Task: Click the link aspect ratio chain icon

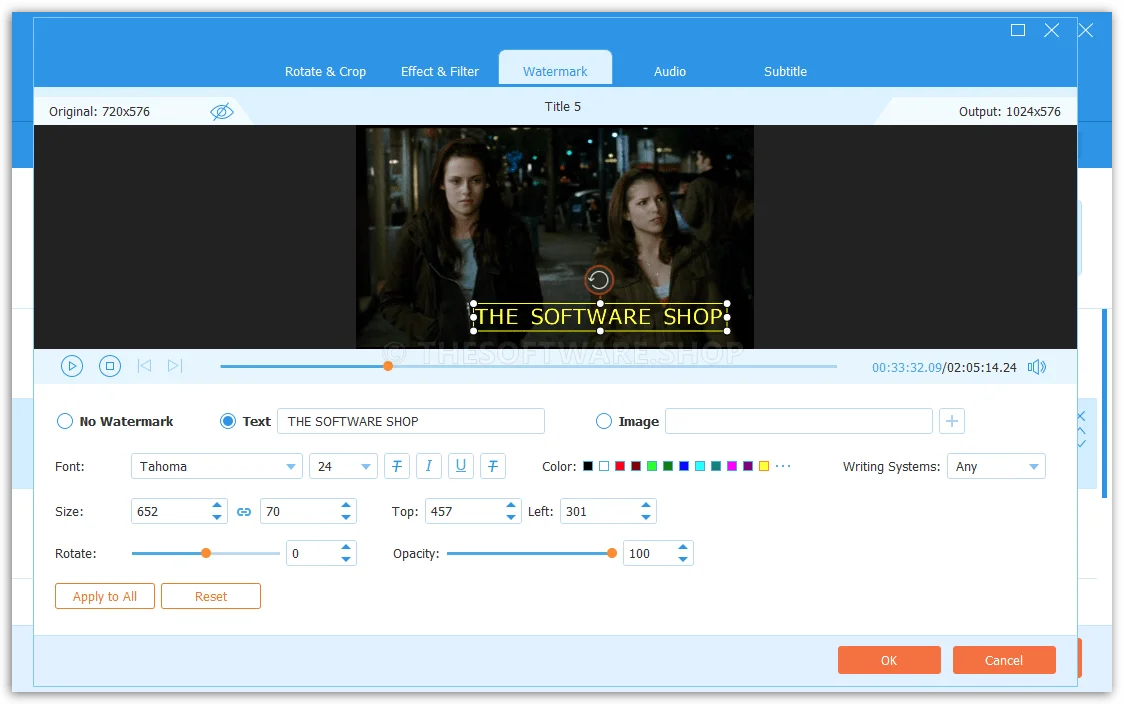Action: tap(244, 512)
